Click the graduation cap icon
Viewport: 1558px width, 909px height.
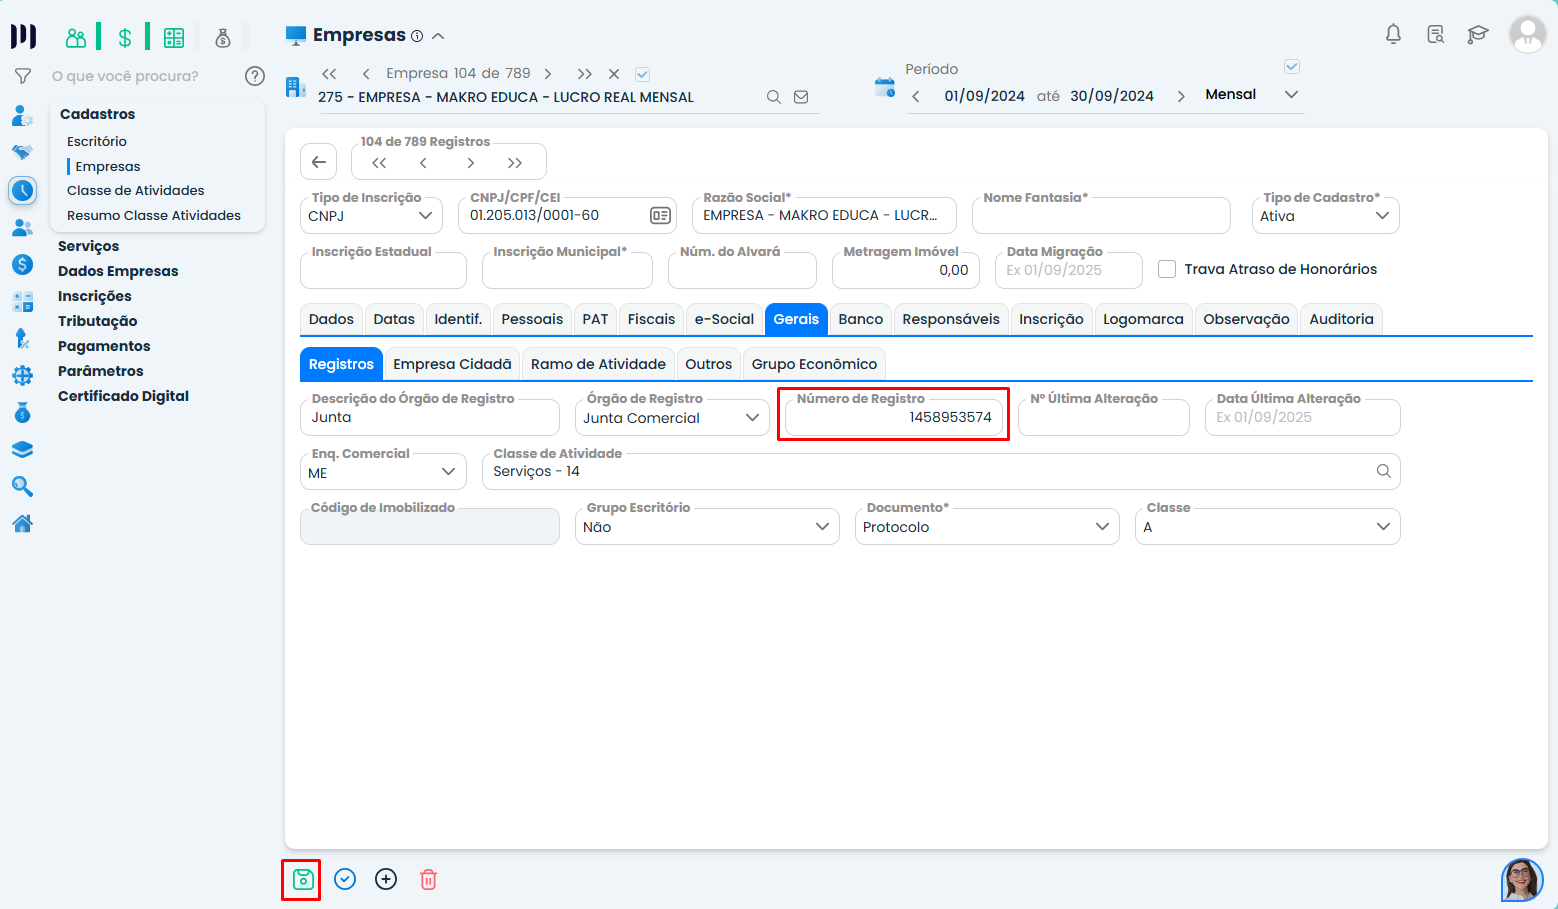pos(1477,35)
